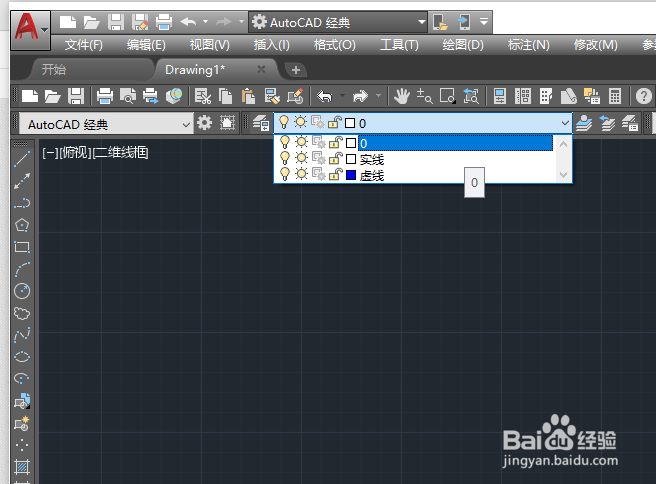Image resolution: width=656 pixels, height=484 pixels.
Task: Toggle on/off lightbulb for layer 实线
Action: coord(285,159)
